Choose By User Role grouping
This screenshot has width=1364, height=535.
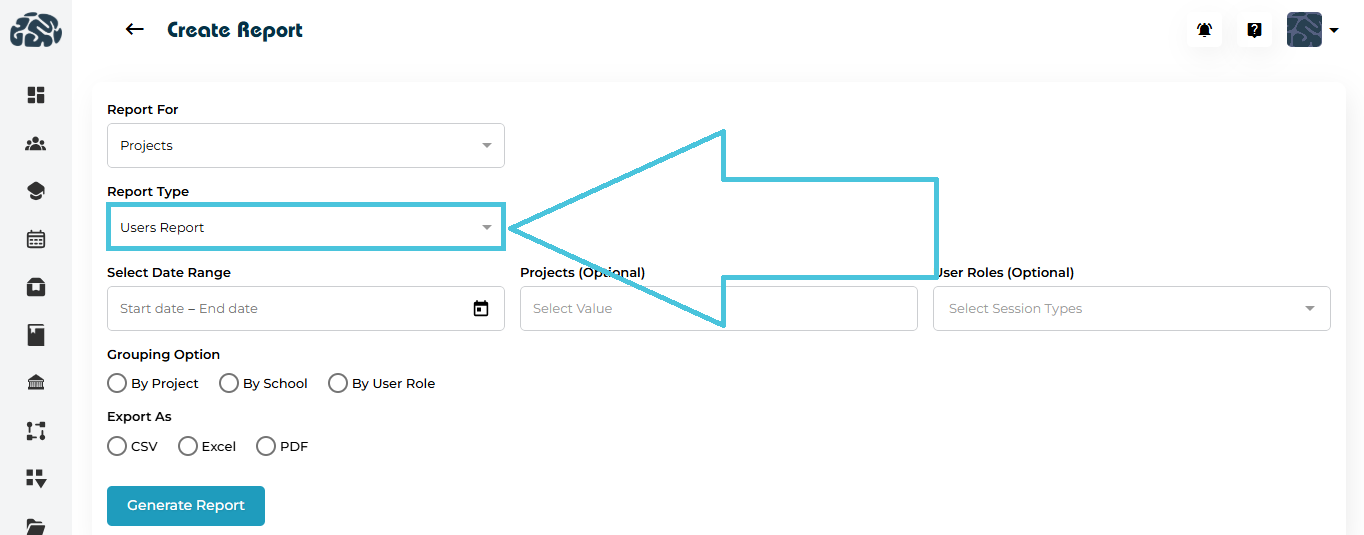338,383
